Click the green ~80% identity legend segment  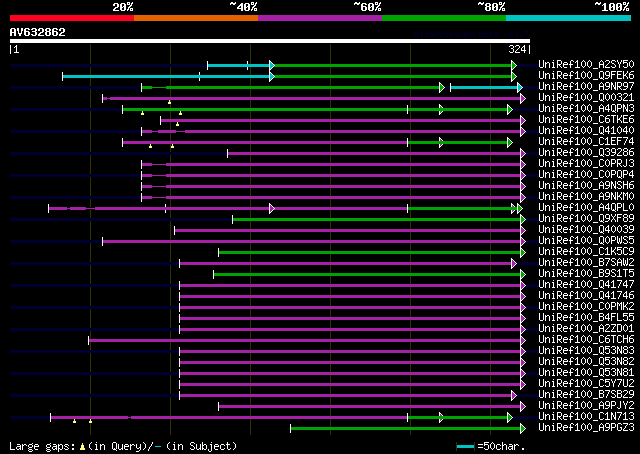tap(444, 18)
